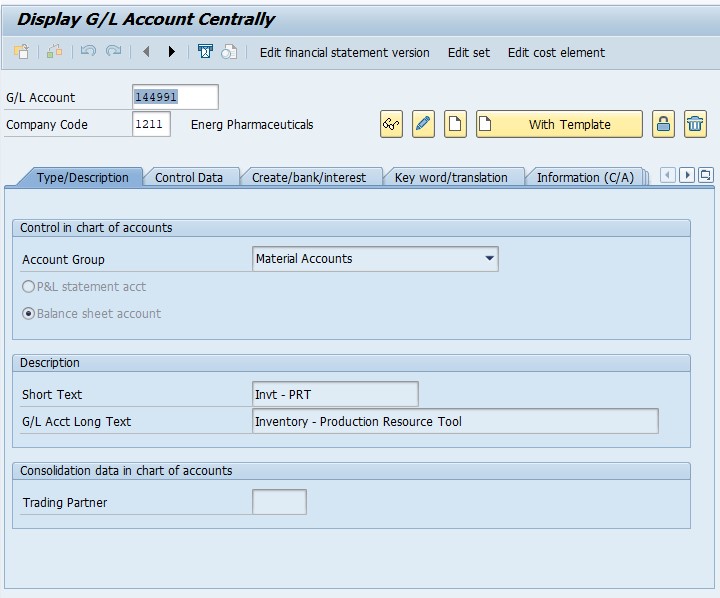Click the display/change toggle icon
Screen dimensions: 720x598
(x=55, y=51)
